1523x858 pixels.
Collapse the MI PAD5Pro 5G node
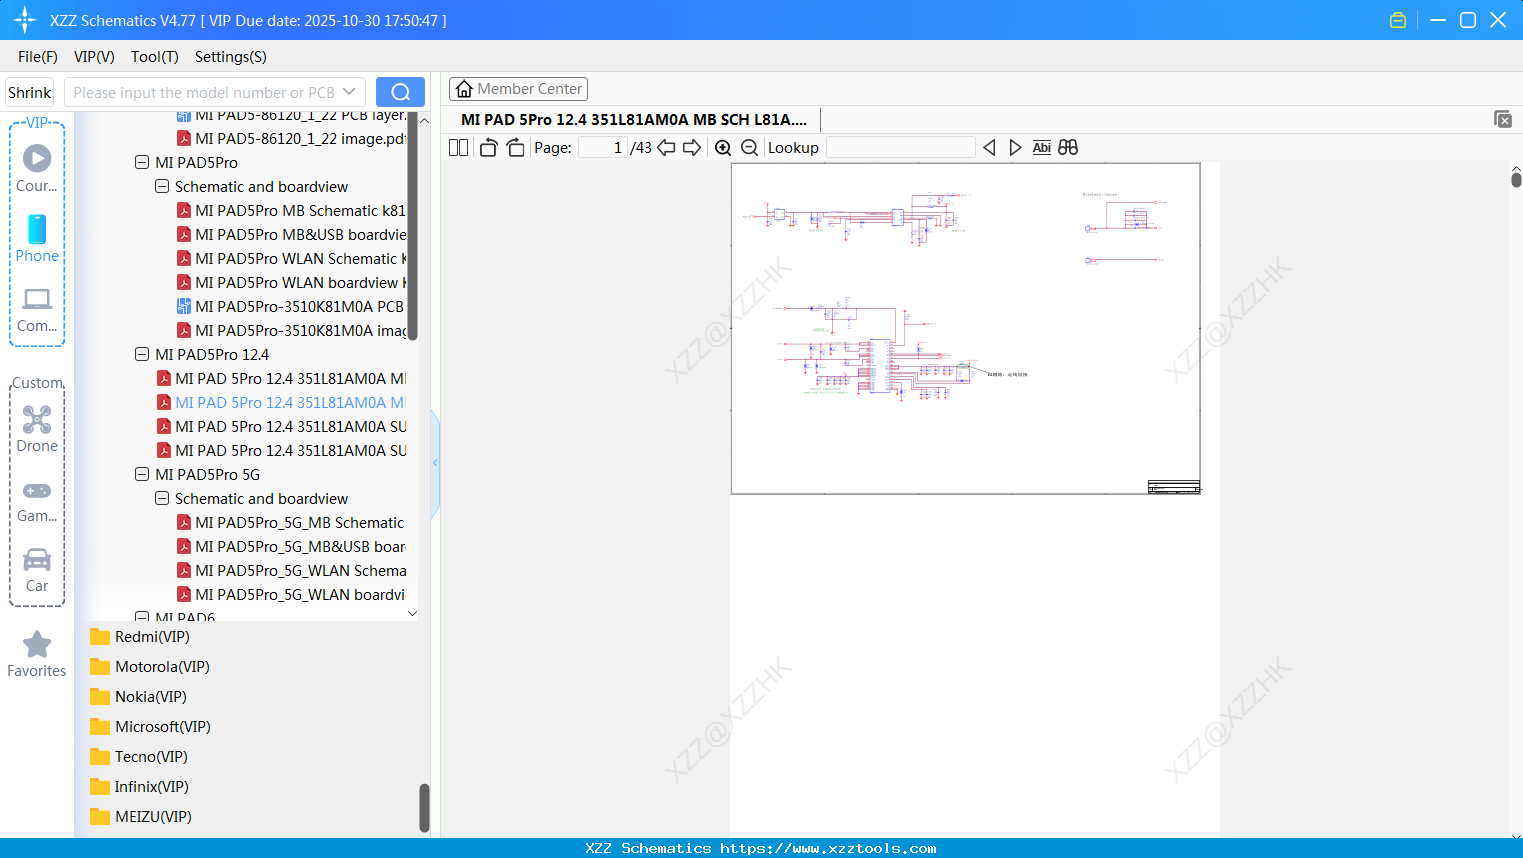(142, 474)
